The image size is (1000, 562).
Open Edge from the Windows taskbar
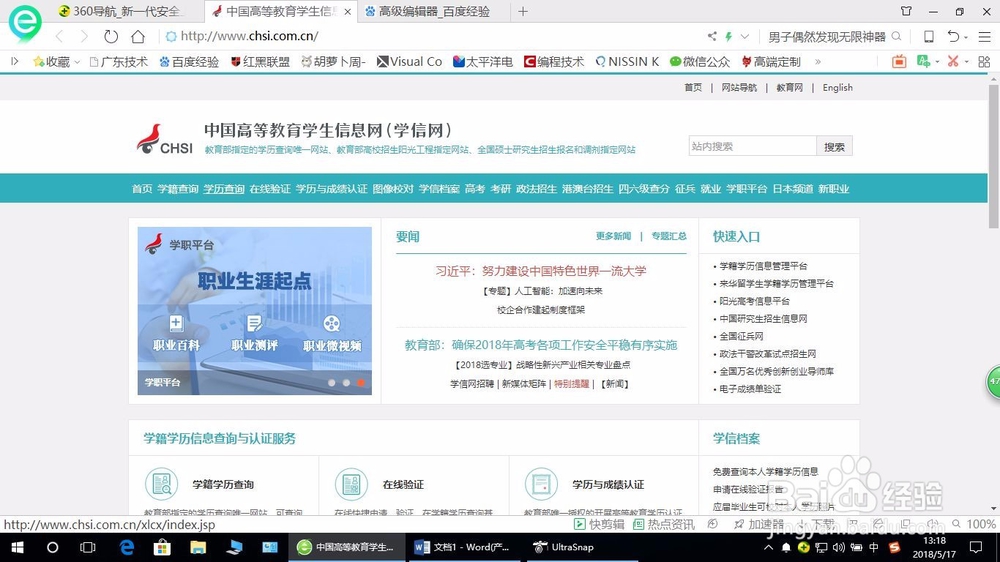point(127,547)
